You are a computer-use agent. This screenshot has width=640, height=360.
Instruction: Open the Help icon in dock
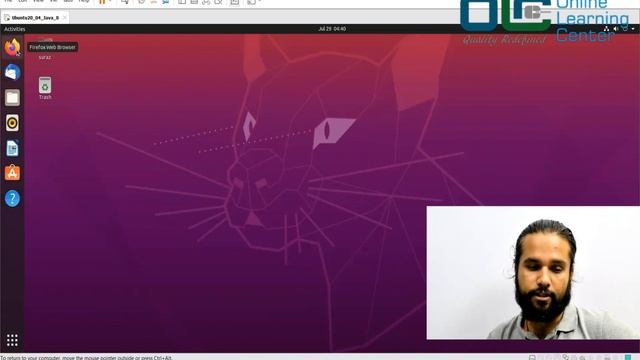click(12, 199)
